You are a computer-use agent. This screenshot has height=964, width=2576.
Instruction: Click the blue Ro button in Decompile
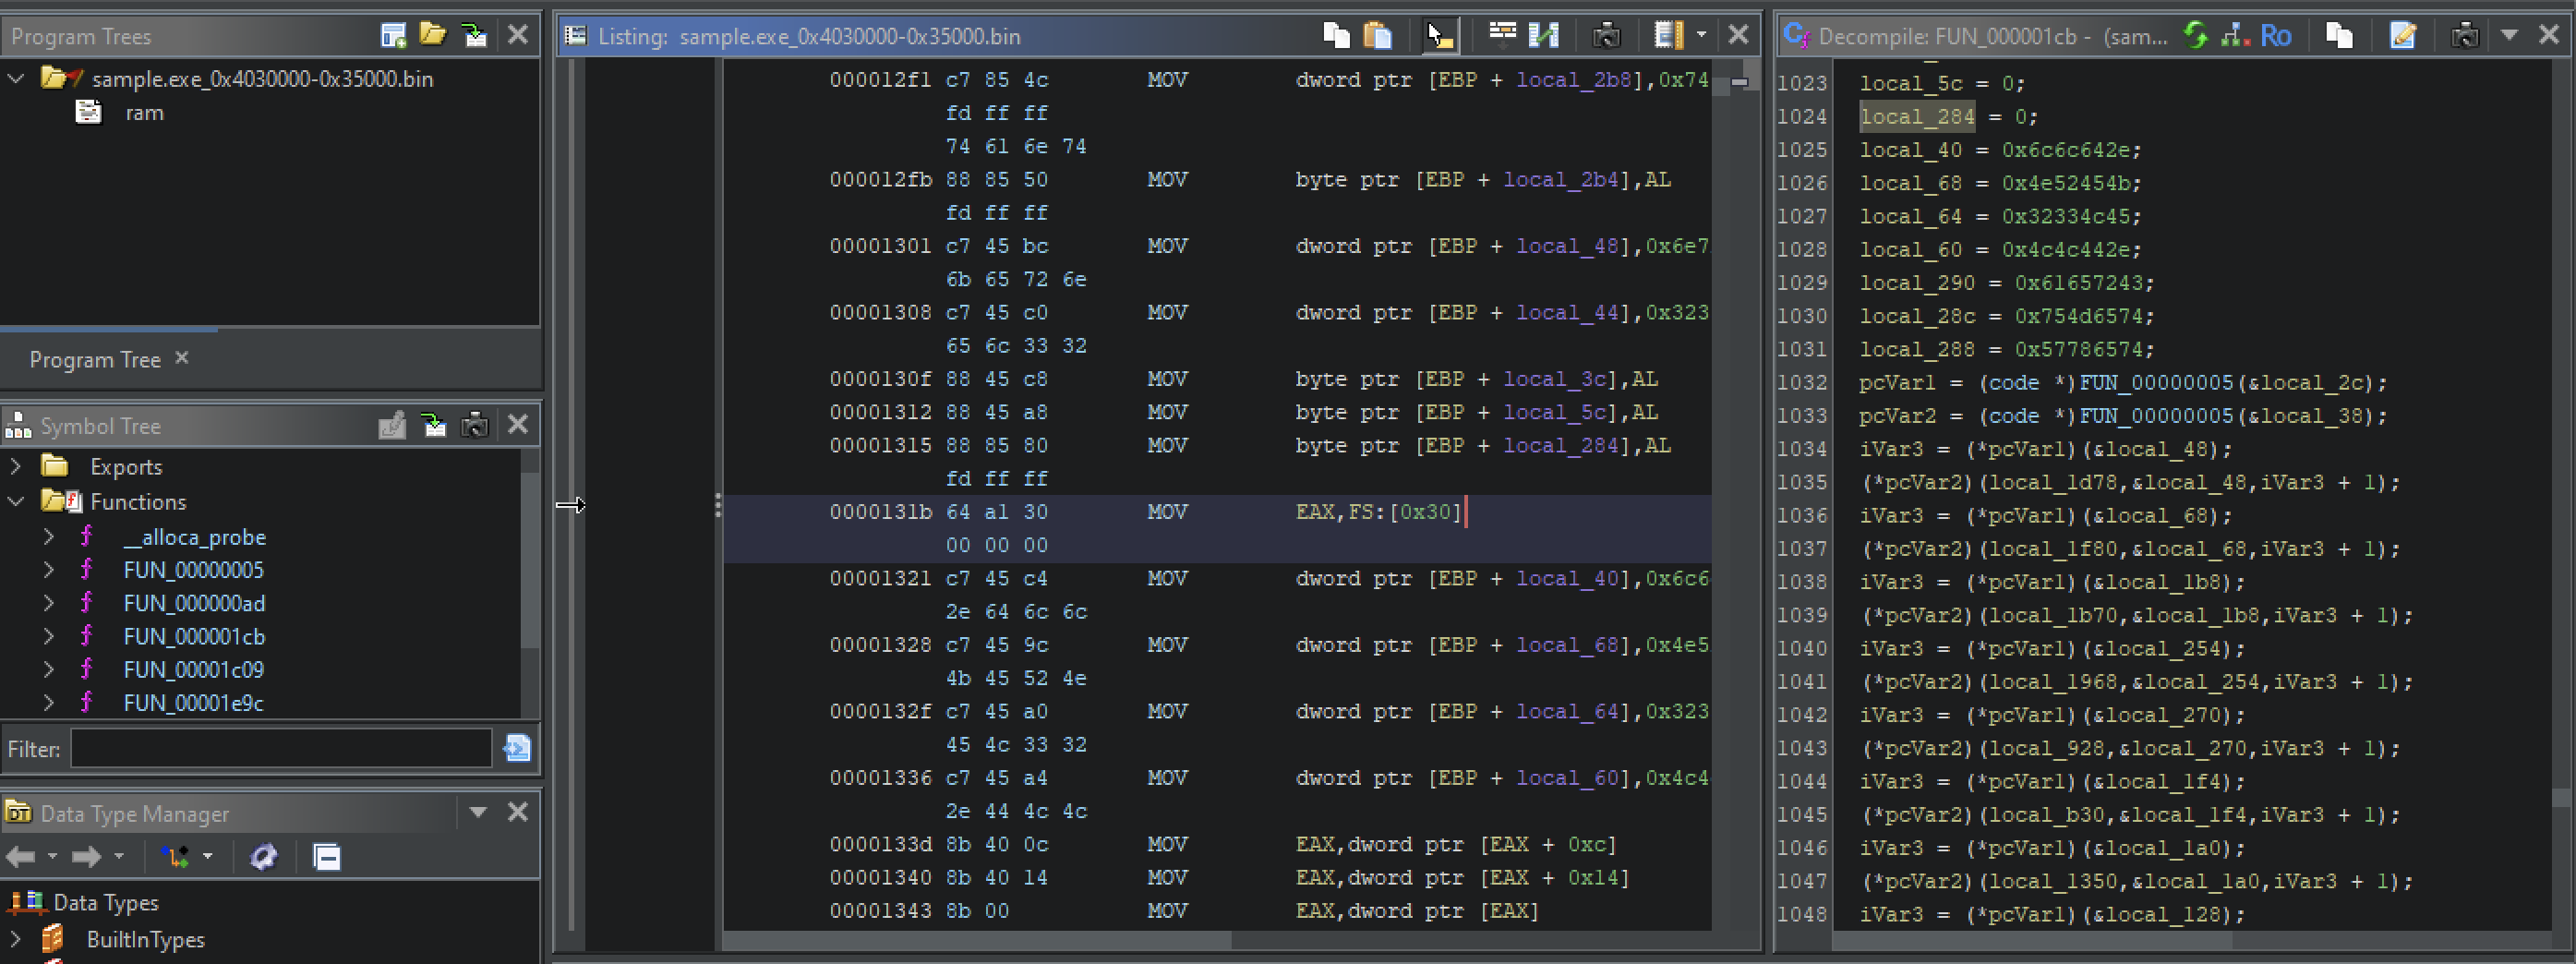2276,36
